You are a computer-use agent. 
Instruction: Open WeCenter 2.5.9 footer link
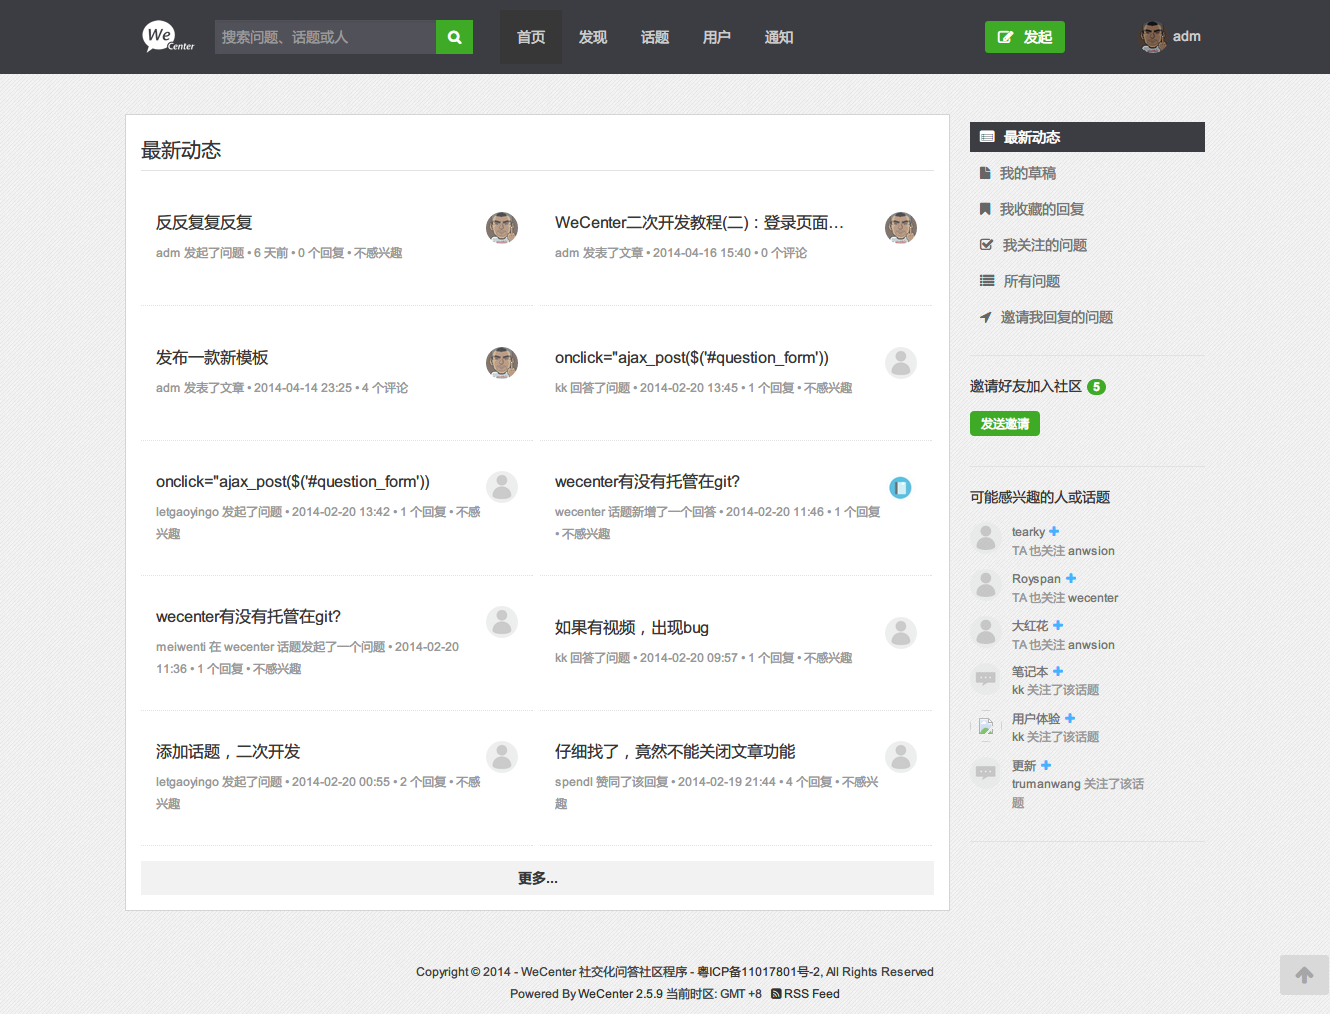tap(620, 994)
